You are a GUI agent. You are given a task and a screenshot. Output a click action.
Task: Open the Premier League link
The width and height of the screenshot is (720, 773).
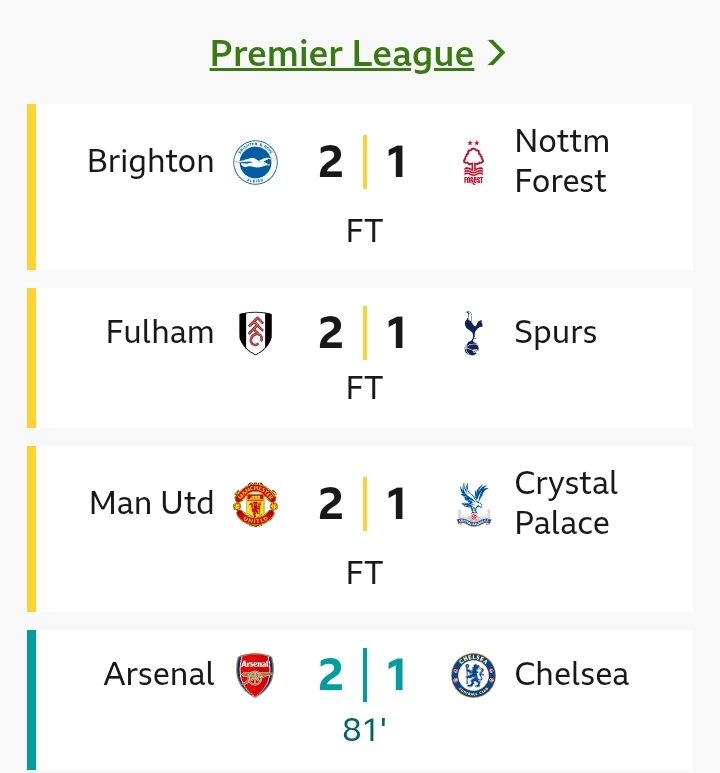click(x=341, y=53)
